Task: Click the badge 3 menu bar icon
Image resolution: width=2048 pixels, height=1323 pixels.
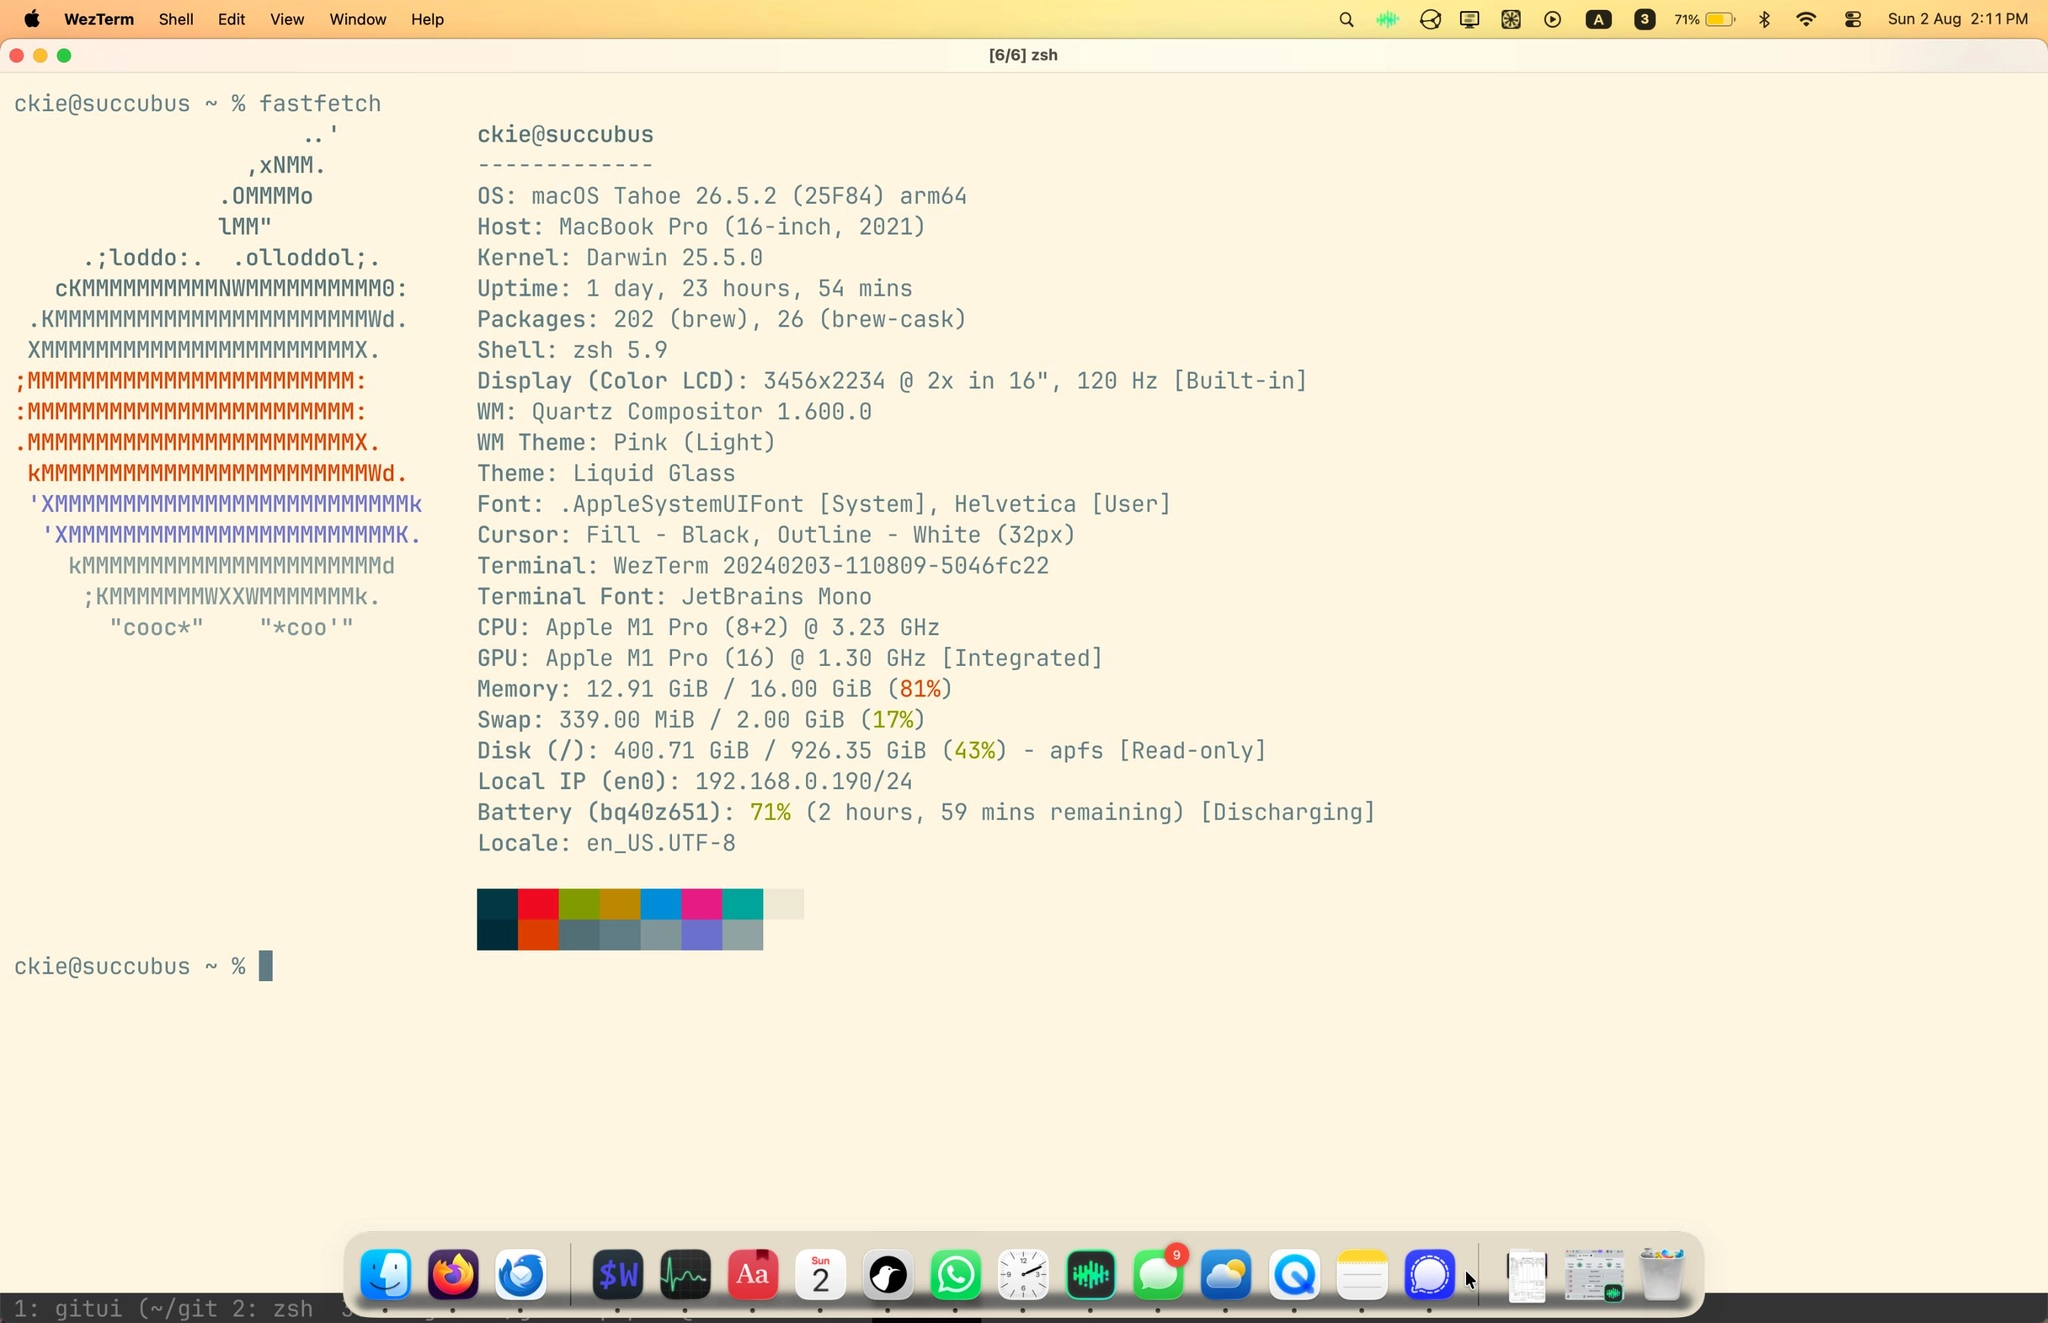Action: (1644, 19)
